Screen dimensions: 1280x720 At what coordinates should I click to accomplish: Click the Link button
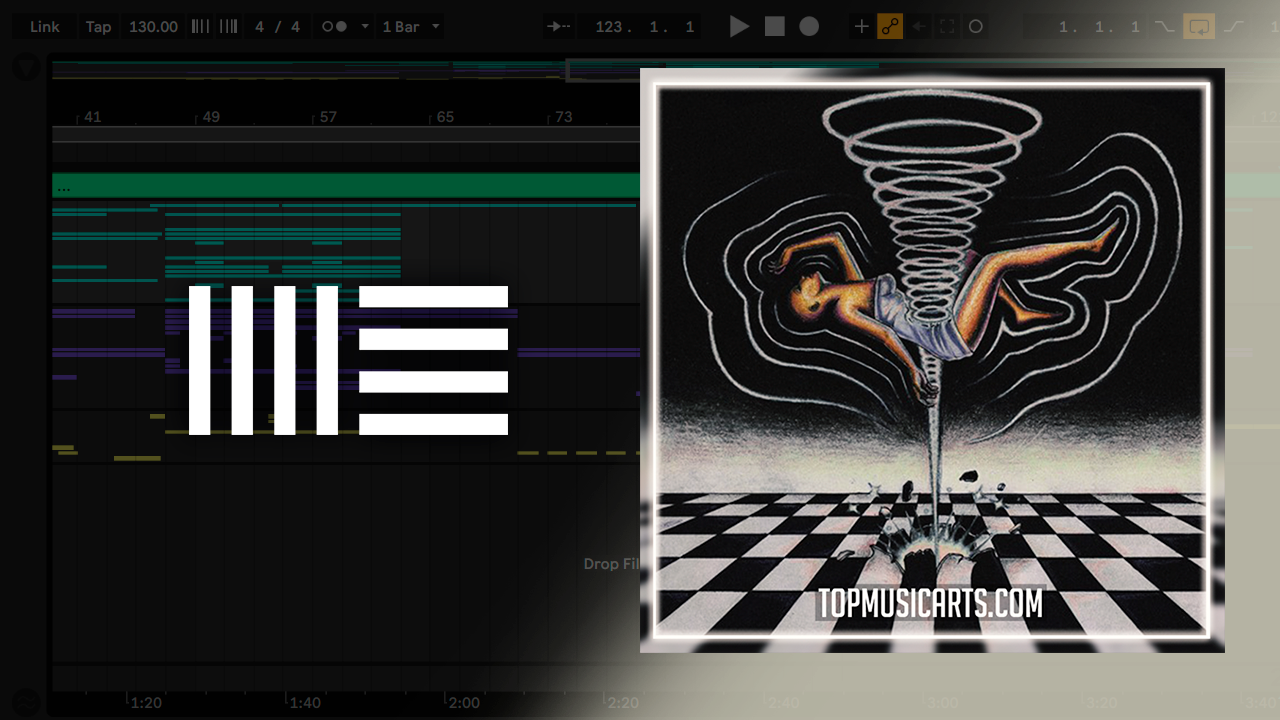click(44, 27)
